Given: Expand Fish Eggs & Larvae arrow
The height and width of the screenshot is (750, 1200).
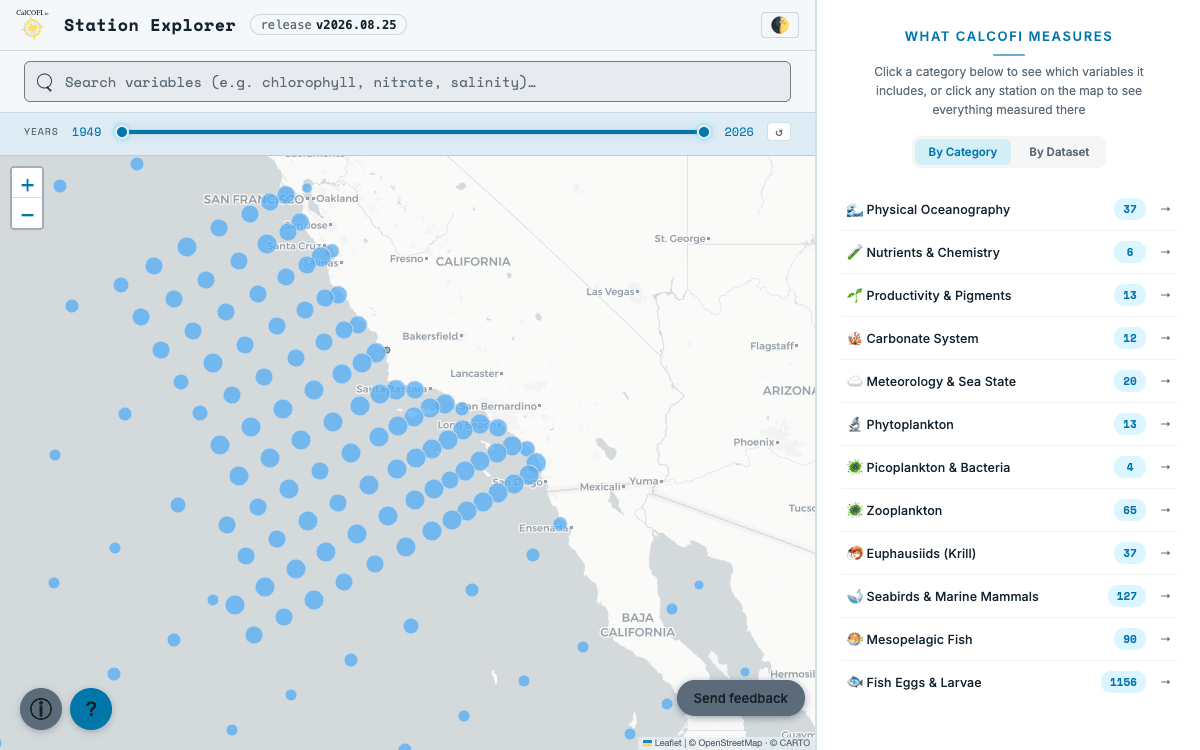Looking at the screenshot, I should pos(1165,682).
